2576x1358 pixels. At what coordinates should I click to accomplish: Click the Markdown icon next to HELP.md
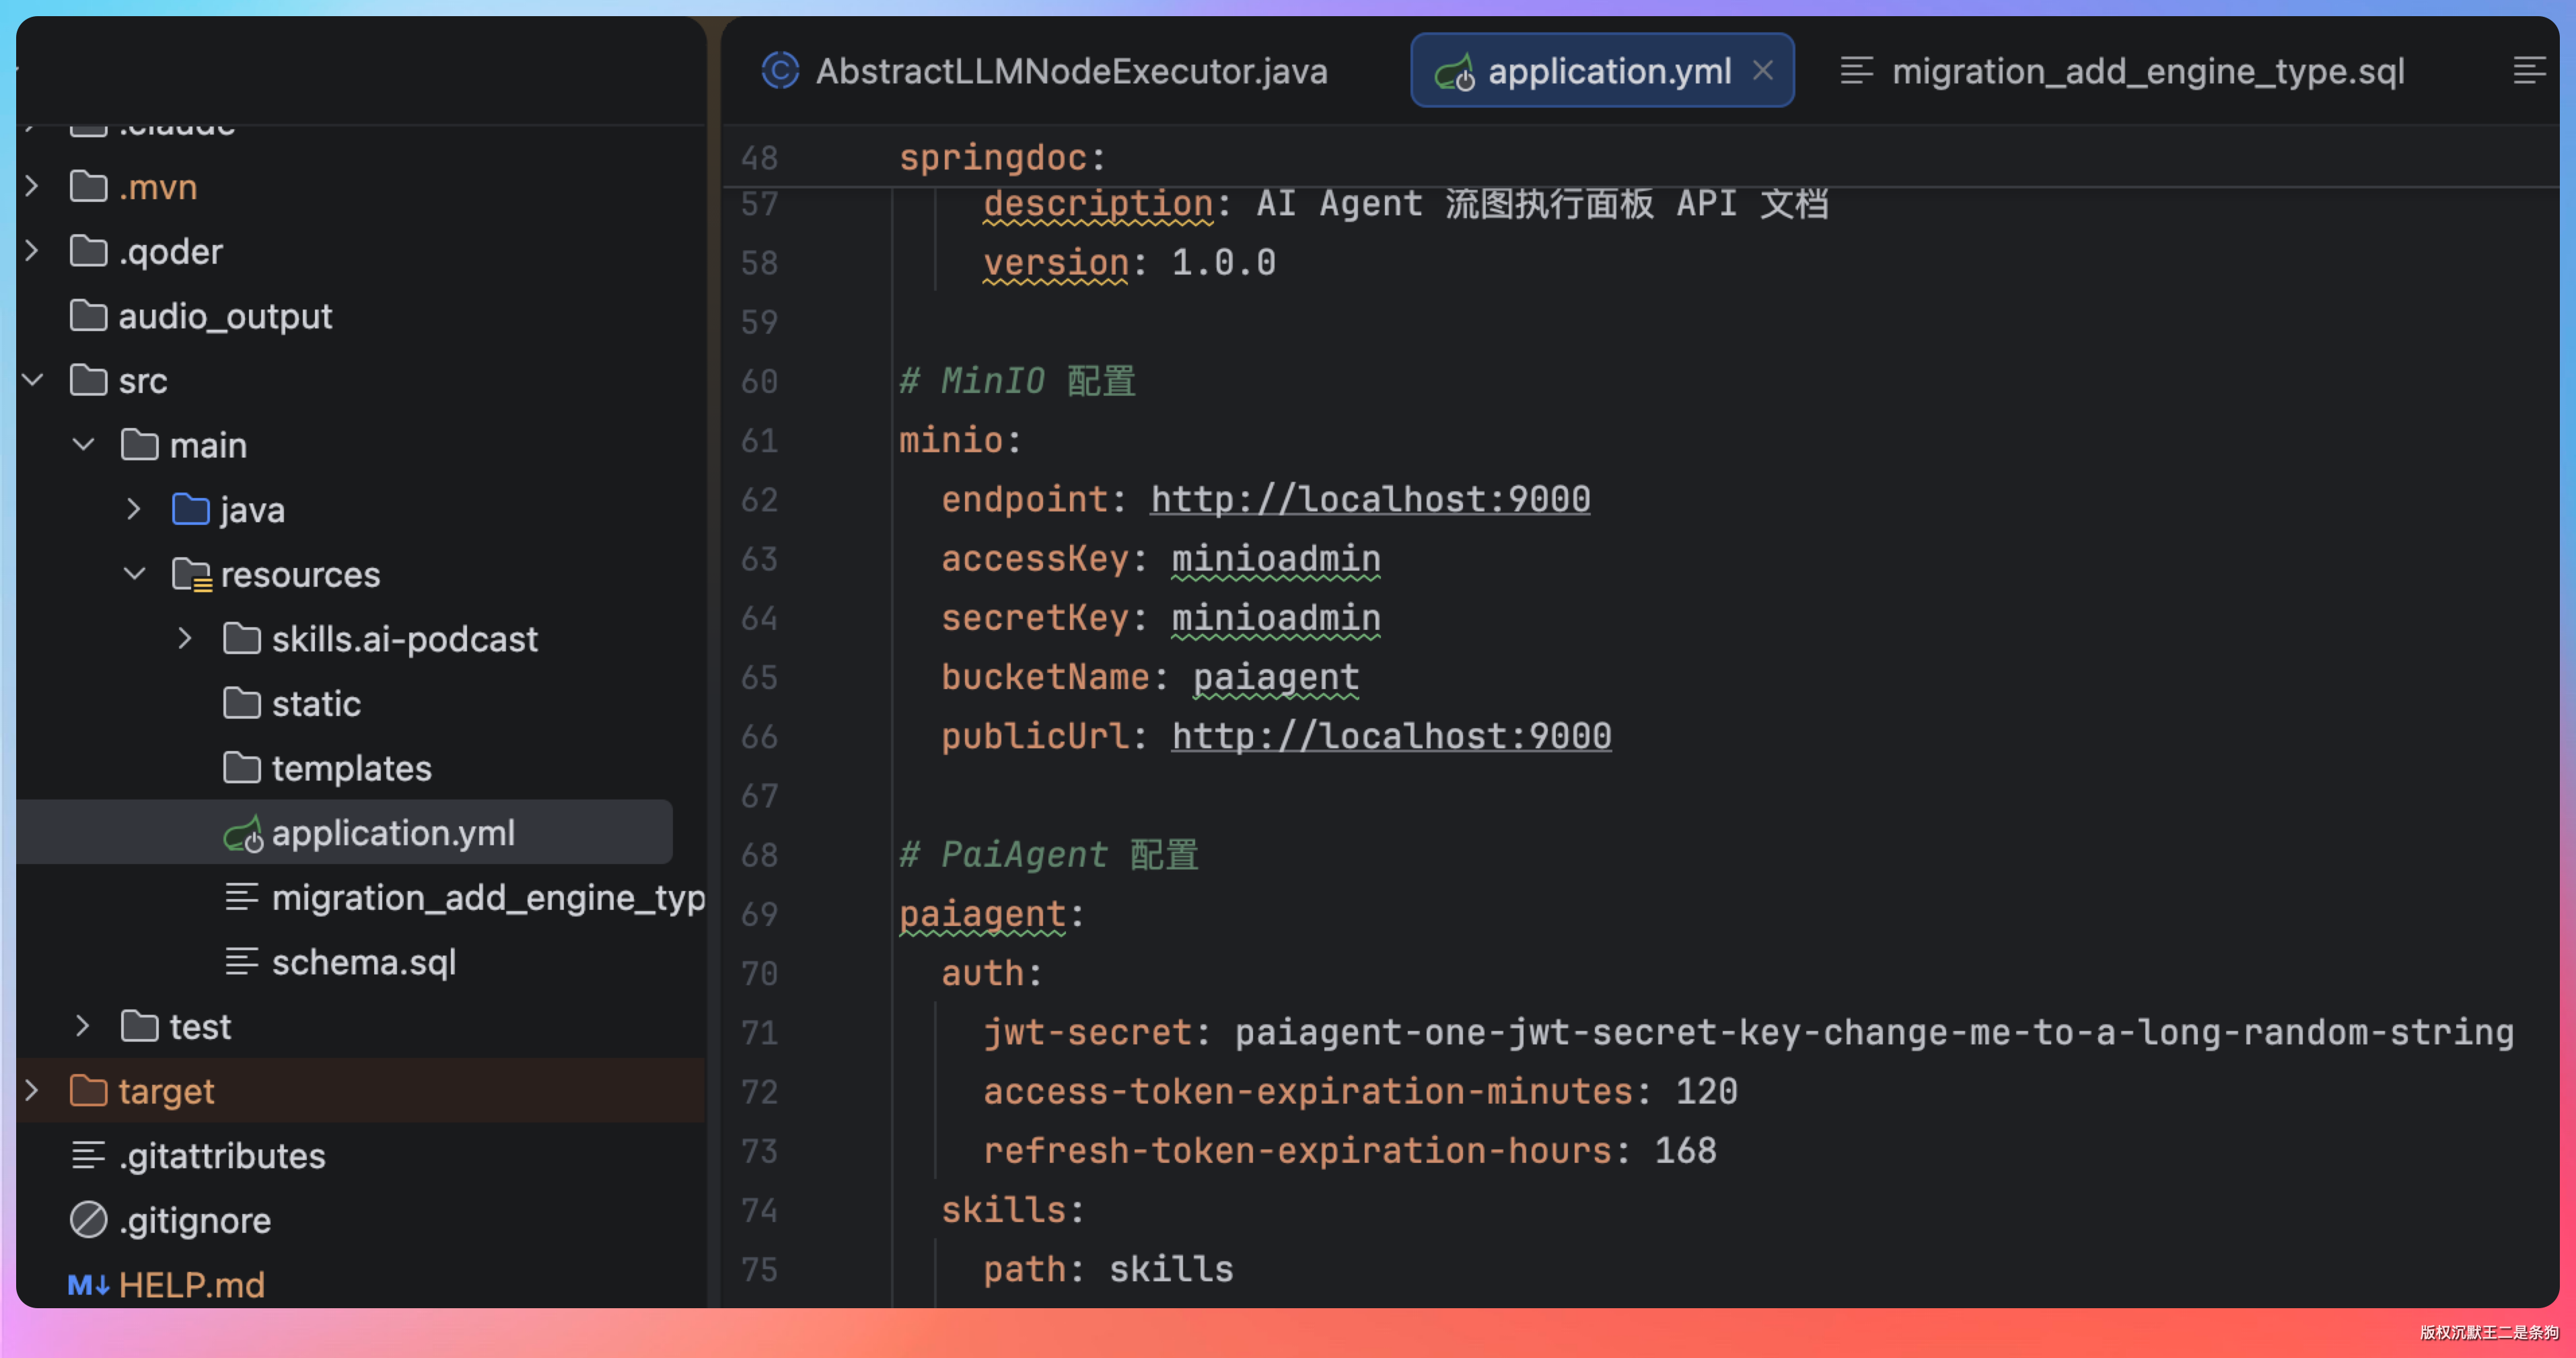tap(88, 1285)
